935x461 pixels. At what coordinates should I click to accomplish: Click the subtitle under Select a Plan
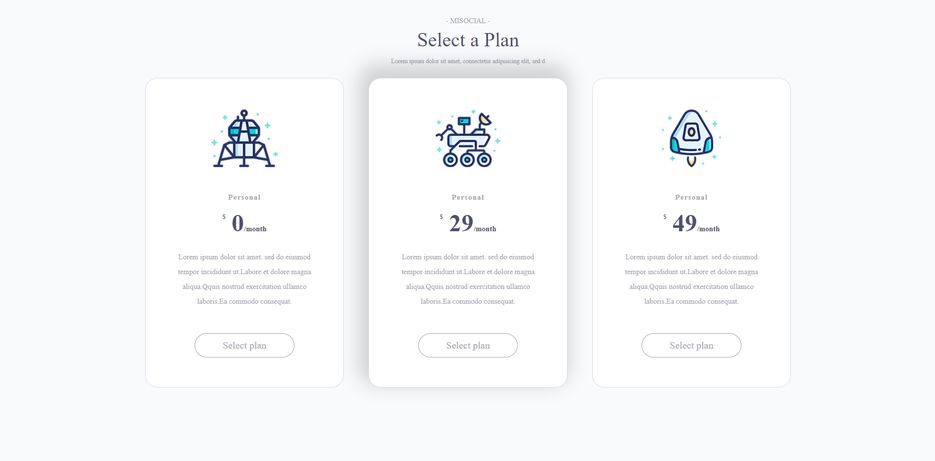coord(468,61)
